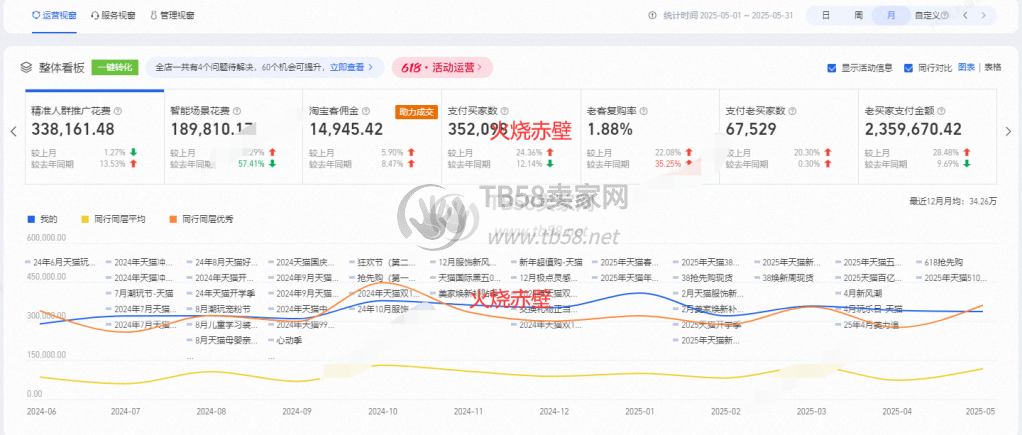Choose the 自定义 date range option
The height and width of the screenshot is (435, 1022).
tap(927, 15)
